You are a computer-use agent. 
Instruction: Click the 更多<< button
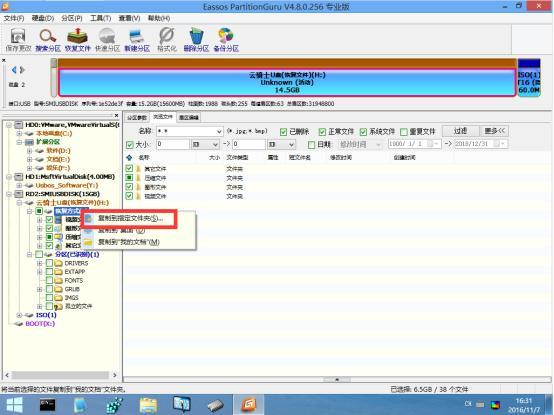coord(494,131)
